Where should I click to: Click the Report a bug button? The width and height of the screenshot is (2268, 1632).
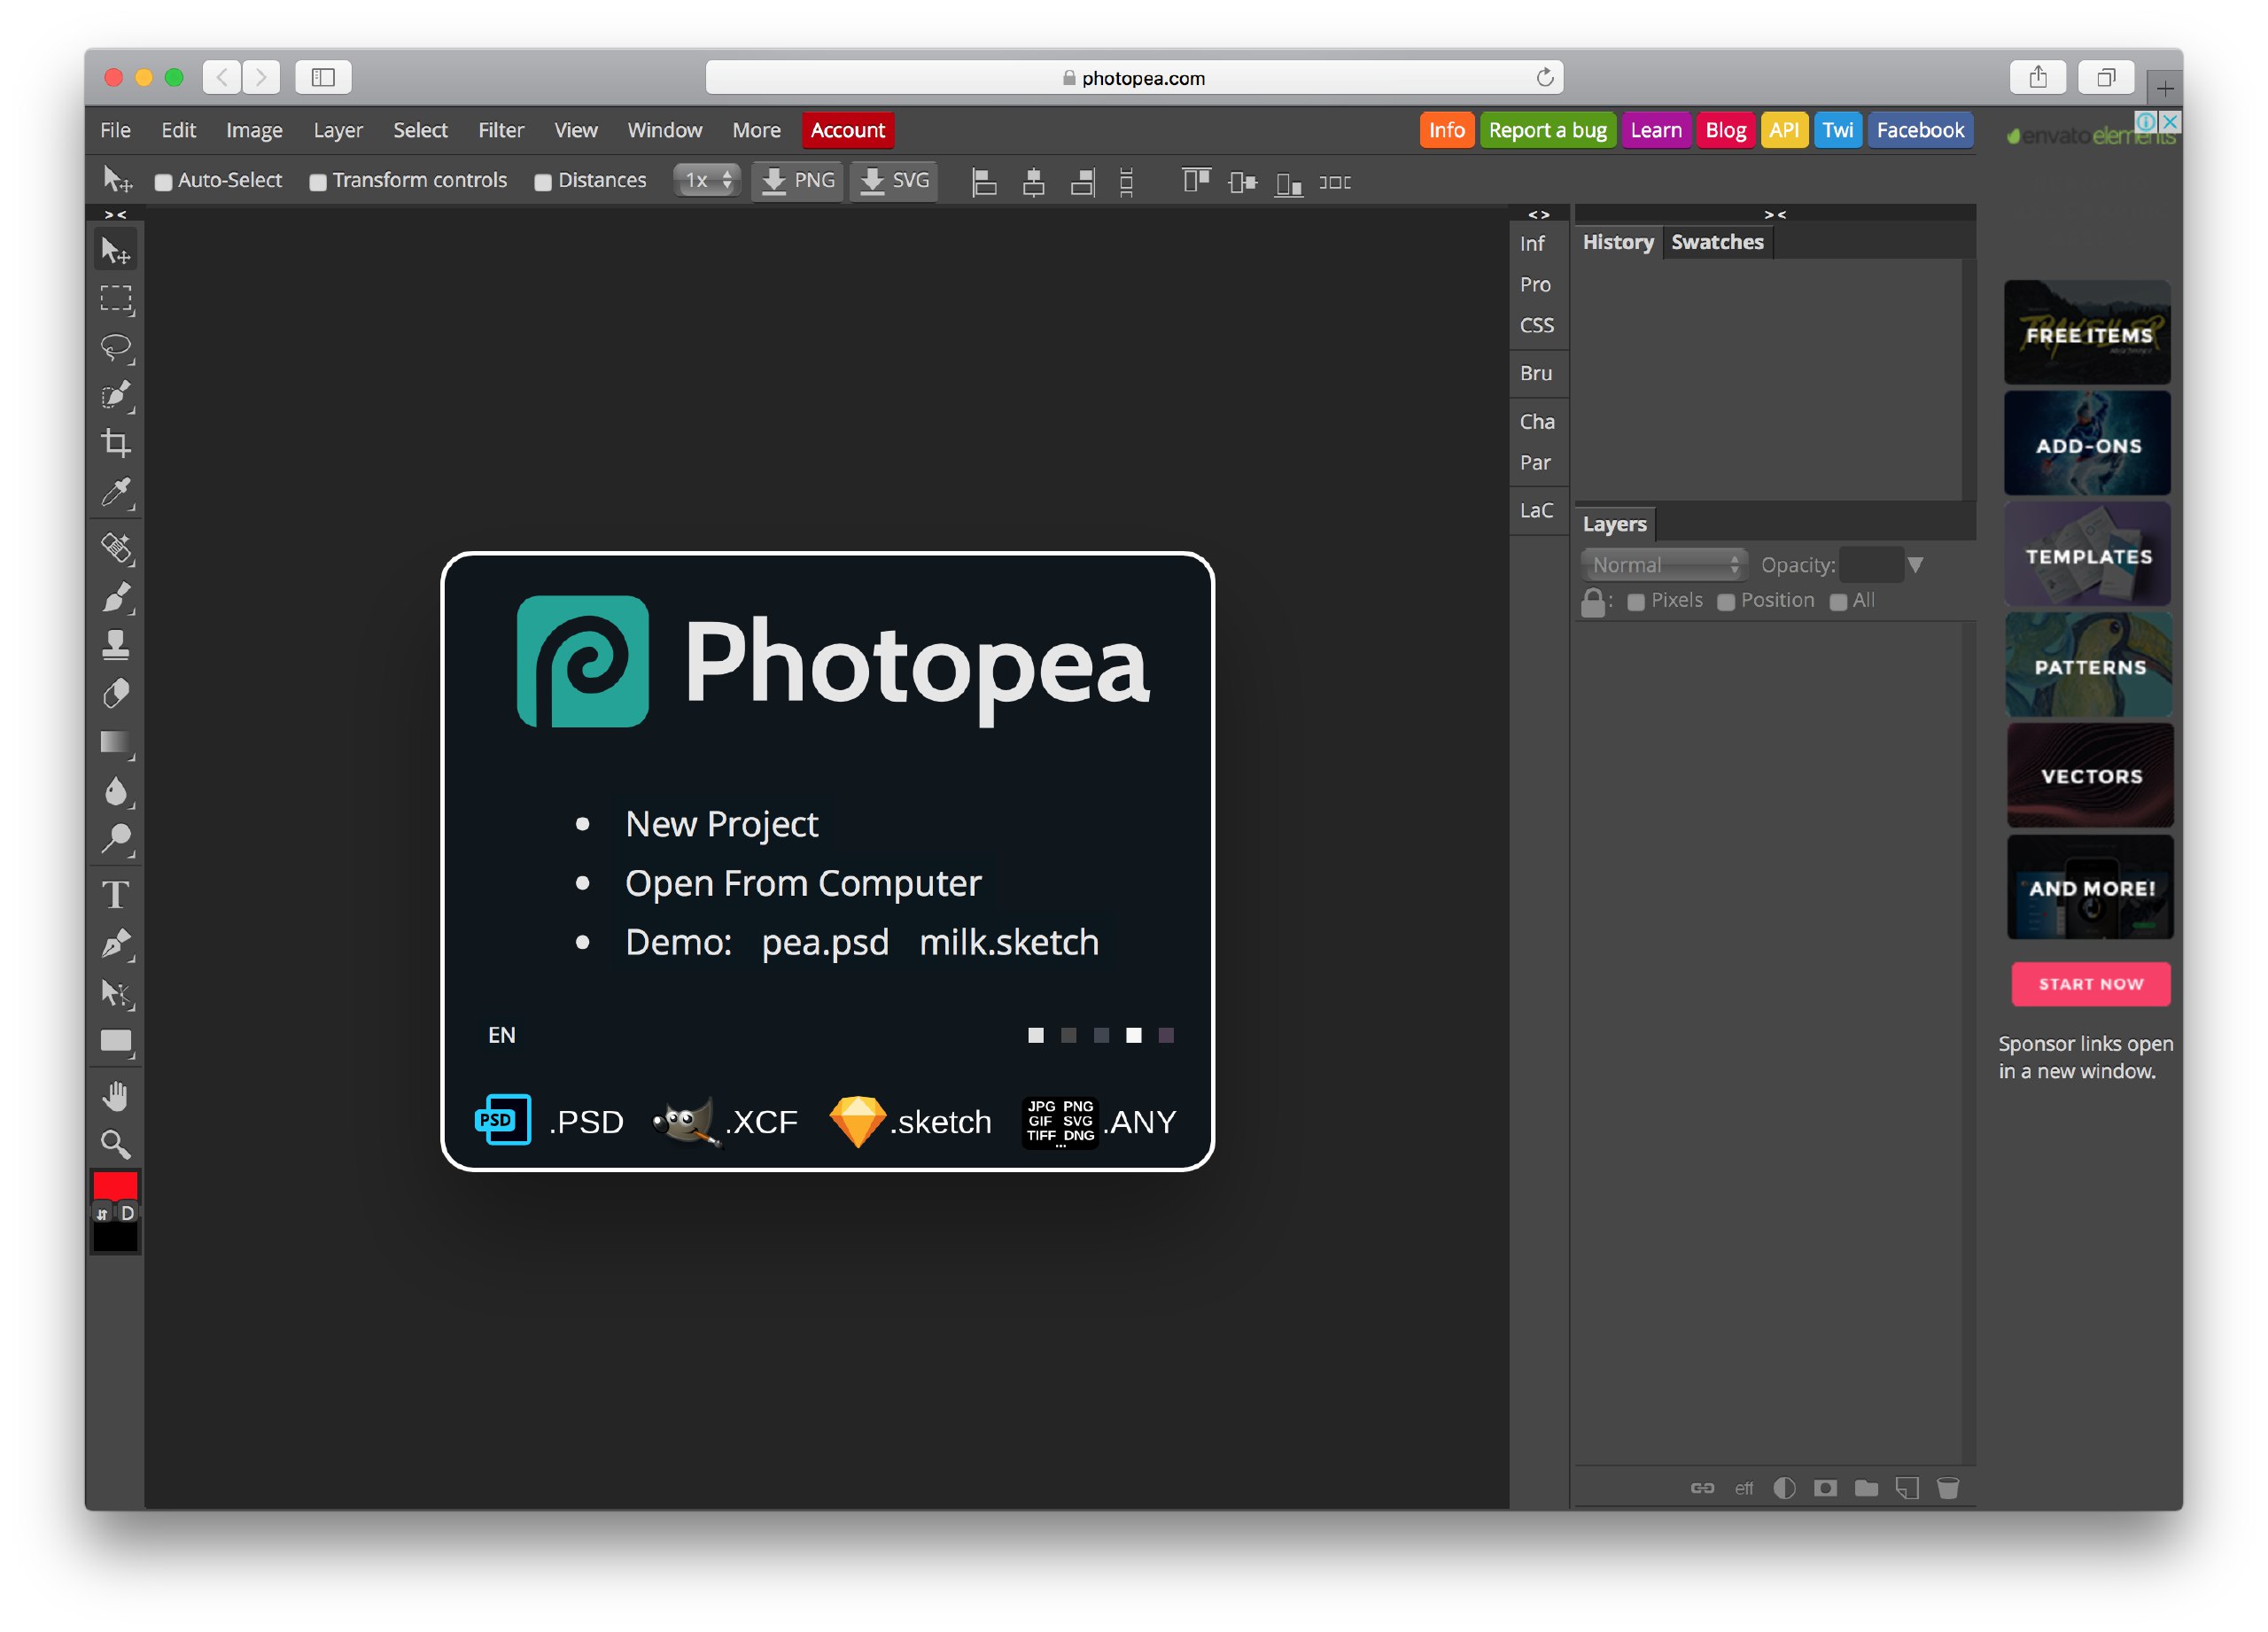pos(1547,130)
